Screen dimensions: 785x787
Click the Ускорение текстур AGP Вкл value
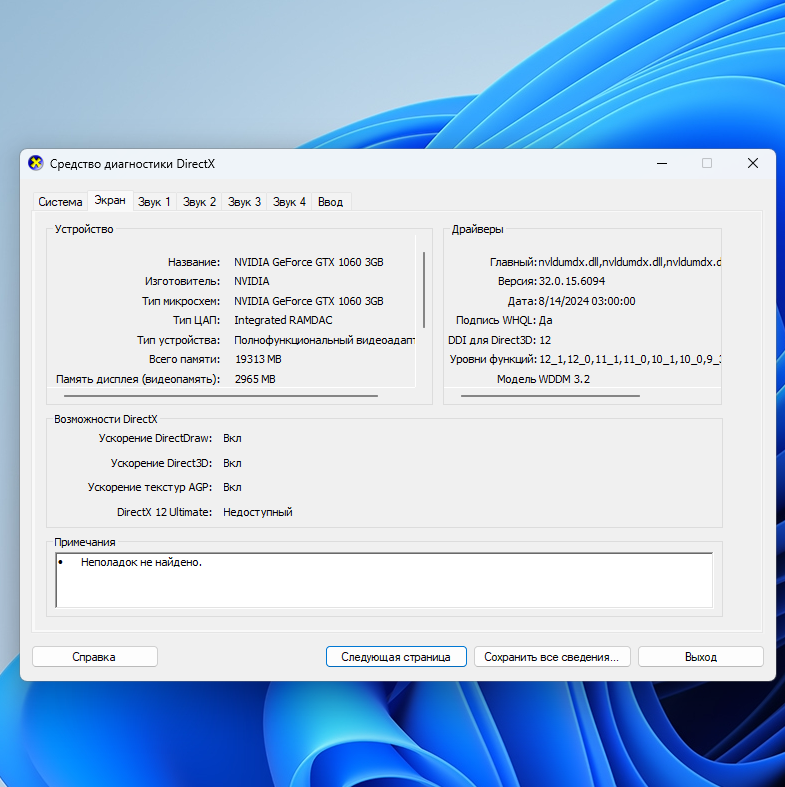(232, 487)
